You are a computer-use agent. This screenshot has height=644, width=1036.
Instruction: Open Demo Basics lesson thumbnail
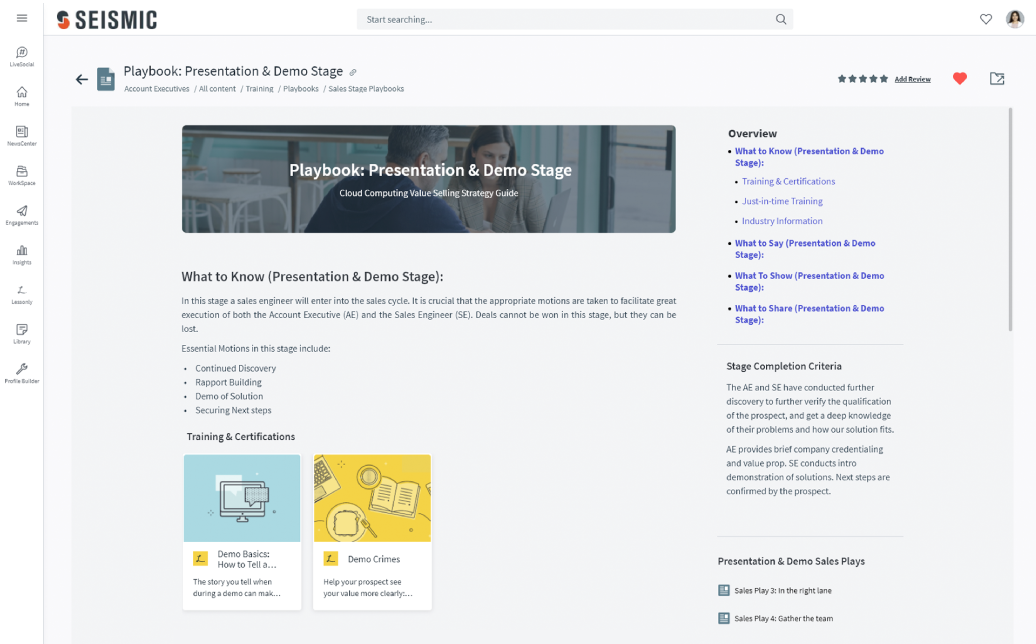(242, 498)
